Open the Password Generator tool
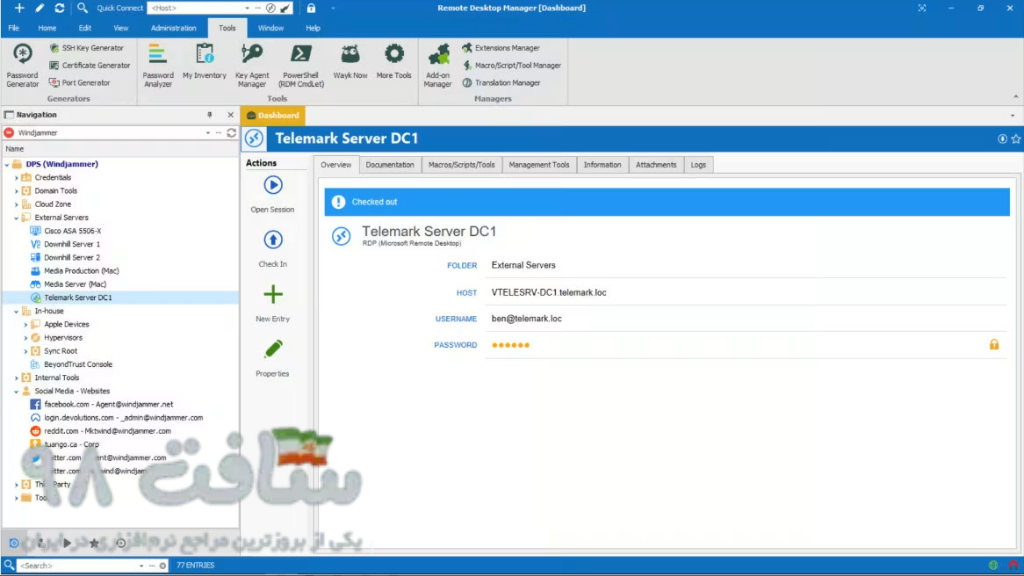This screenshot has height=576, width=1024. [22, 65]
